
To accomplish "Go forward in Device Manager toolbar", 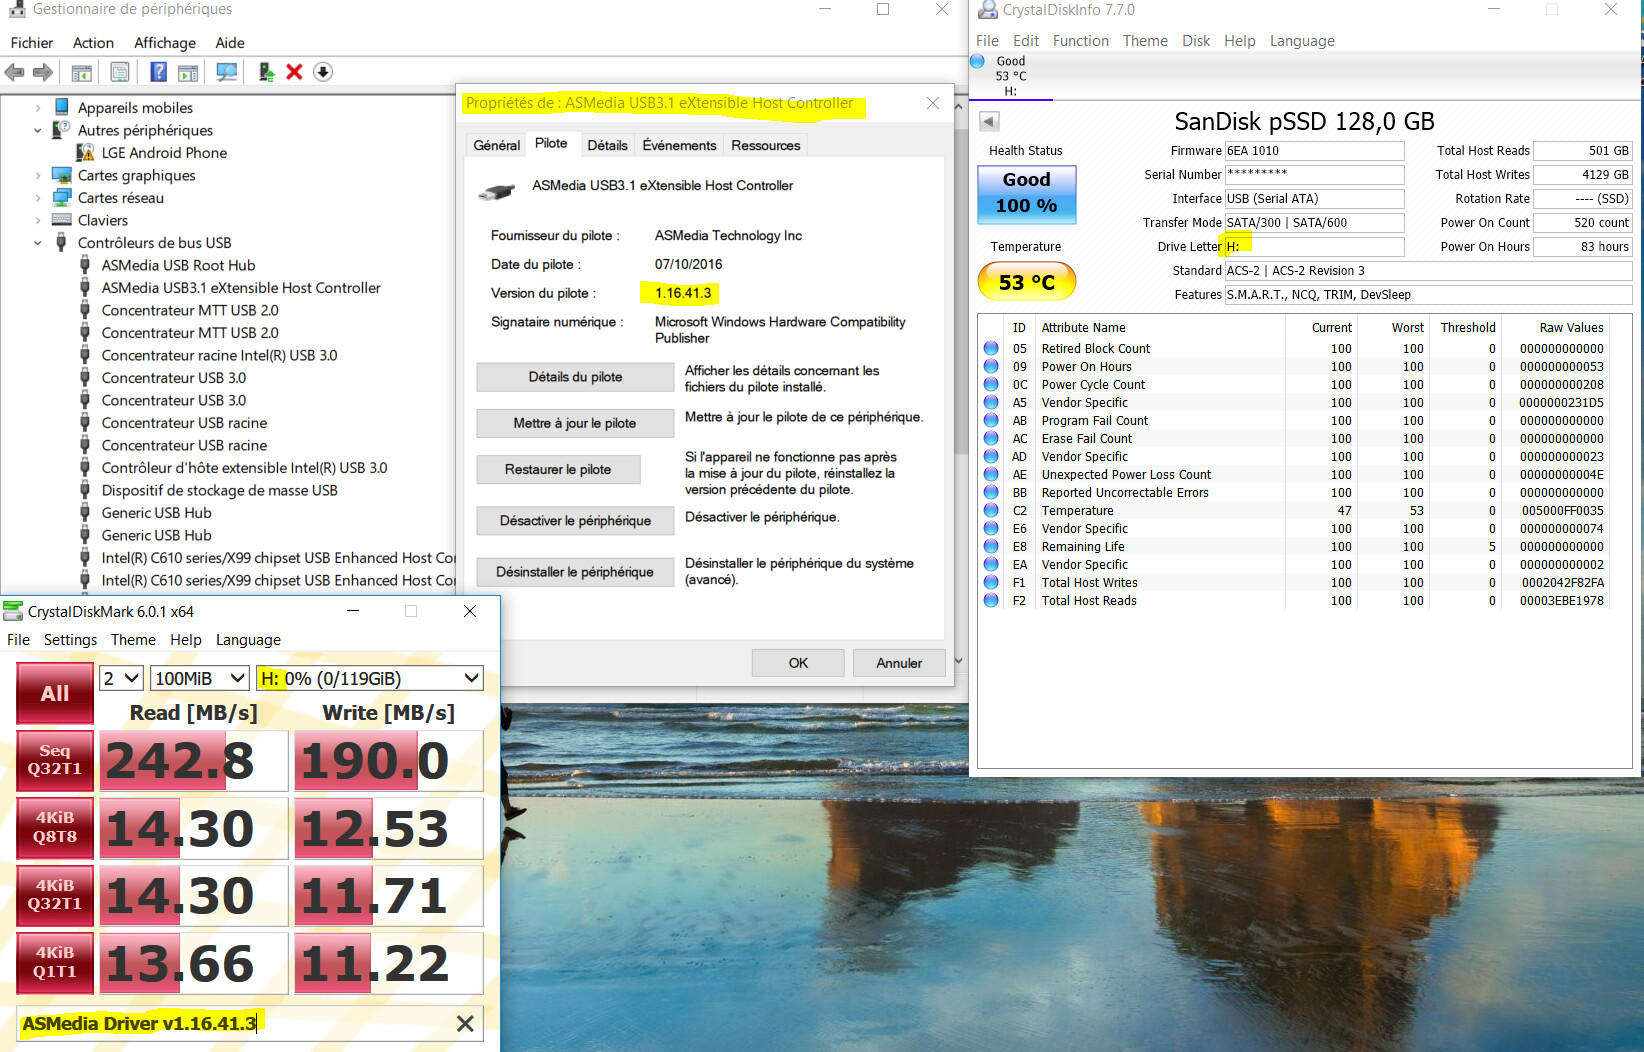I will (43, 72).
